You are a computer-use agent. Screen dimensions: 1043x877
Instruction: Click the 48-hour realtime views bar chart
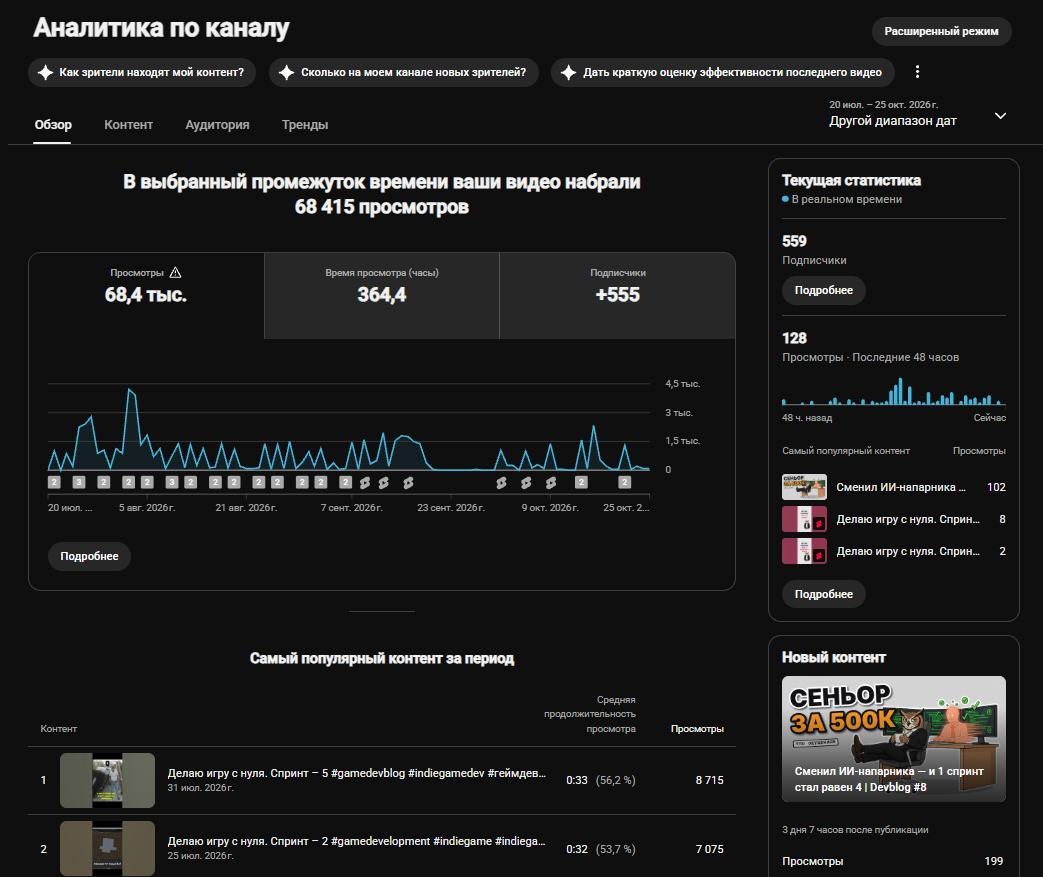(x=893, y=391)
